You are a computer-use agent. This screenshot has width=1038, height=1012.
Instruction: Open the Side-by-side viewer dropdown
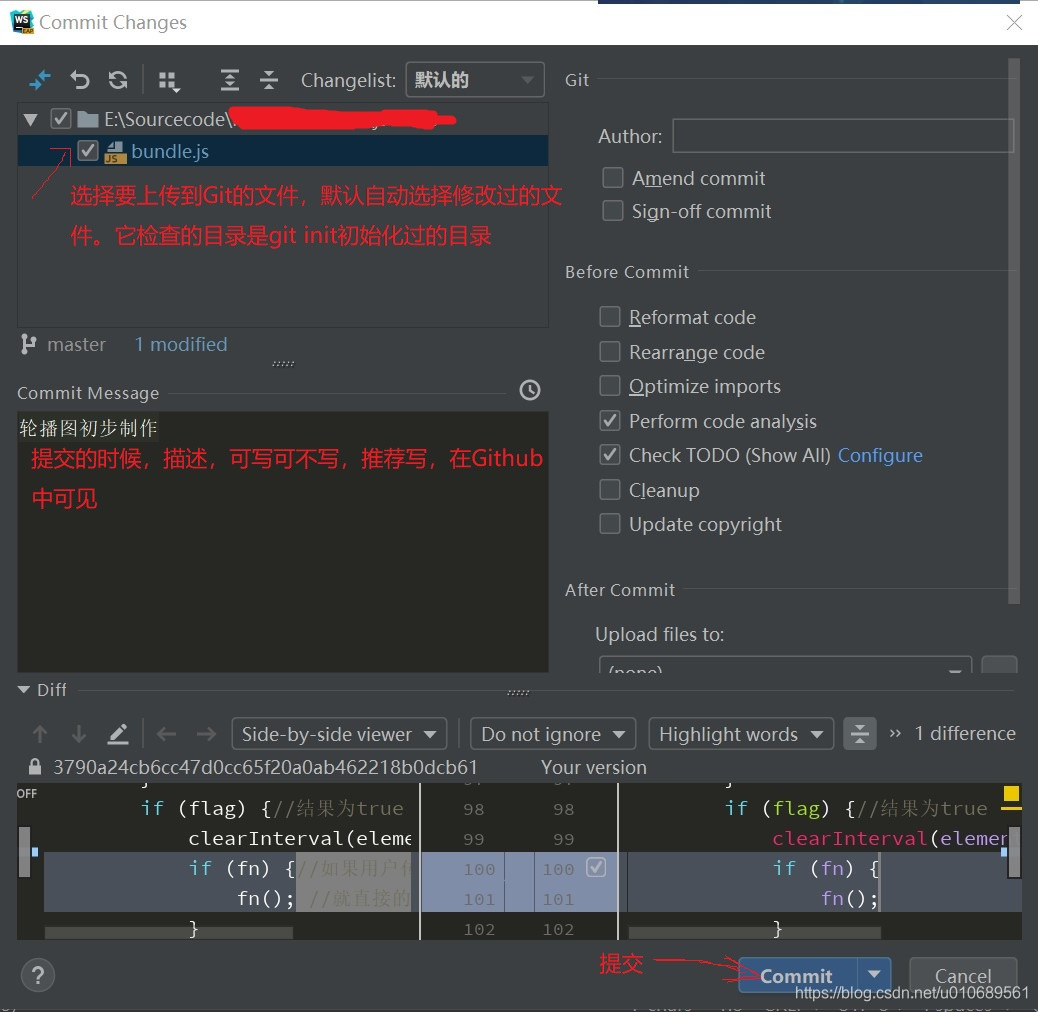pos(339,734)
